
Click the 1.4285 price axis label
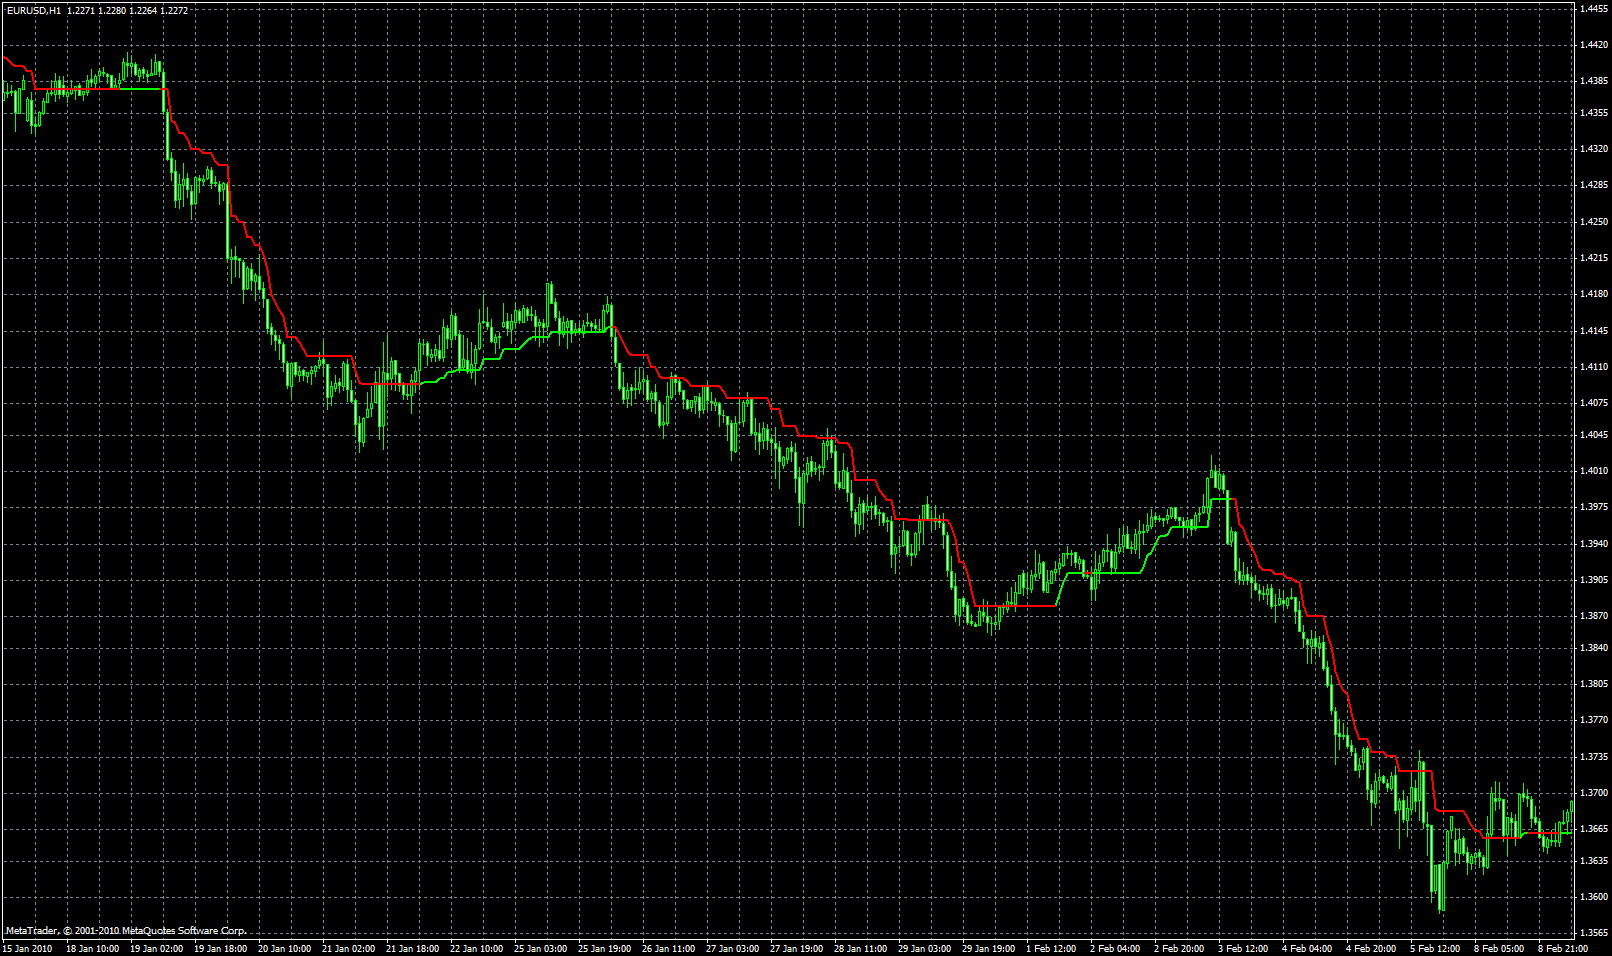[1594, 185]
